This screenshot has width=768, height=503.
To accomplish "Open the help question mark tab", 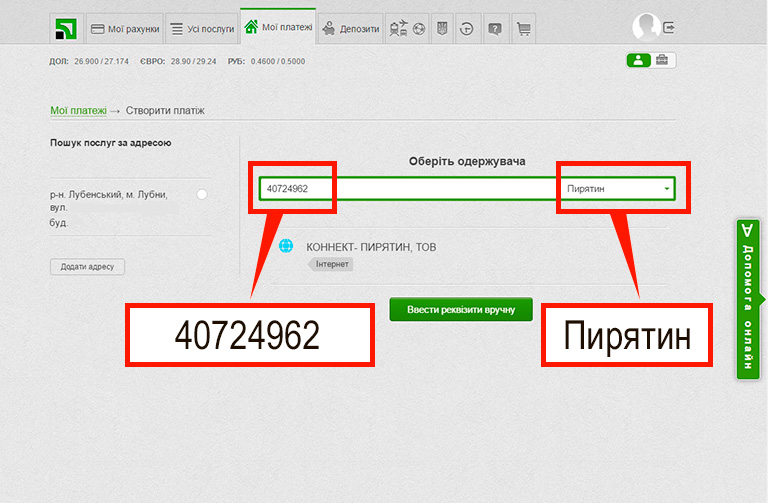I will (x=494, y=29).
